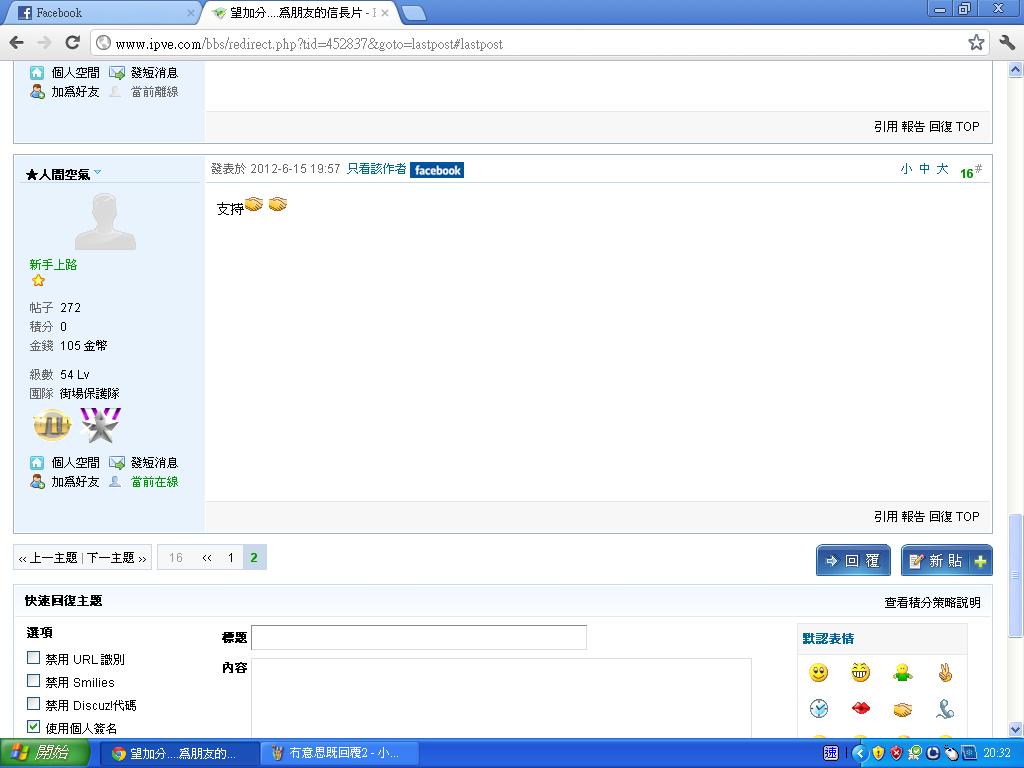
Task: Insert the green shirt person emoticon
Action: pos(903,673)
